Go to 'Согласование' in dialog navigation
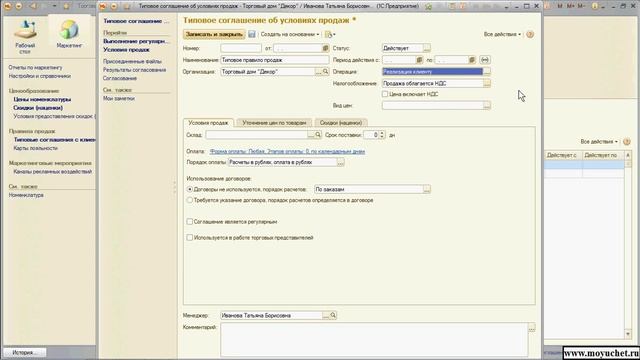This screenshot has width=640, height=360. point(120,78)
